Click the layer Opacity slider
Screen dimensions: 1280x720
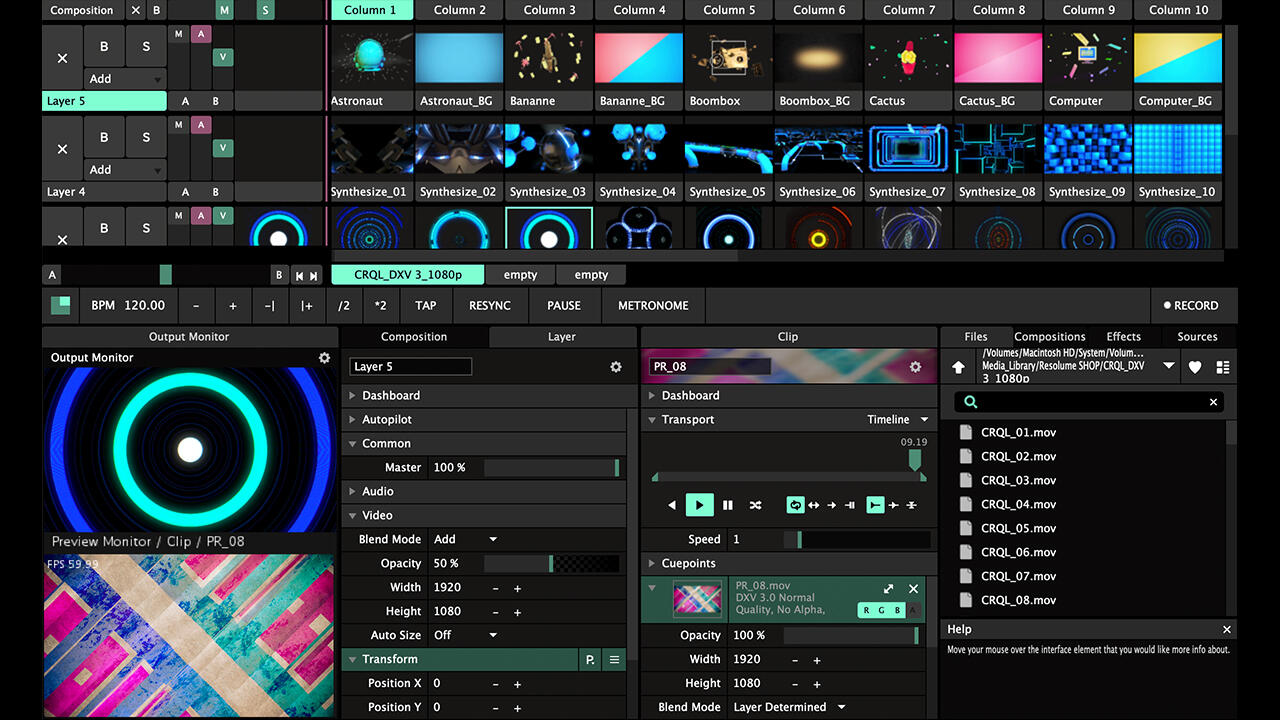point(551,564)
